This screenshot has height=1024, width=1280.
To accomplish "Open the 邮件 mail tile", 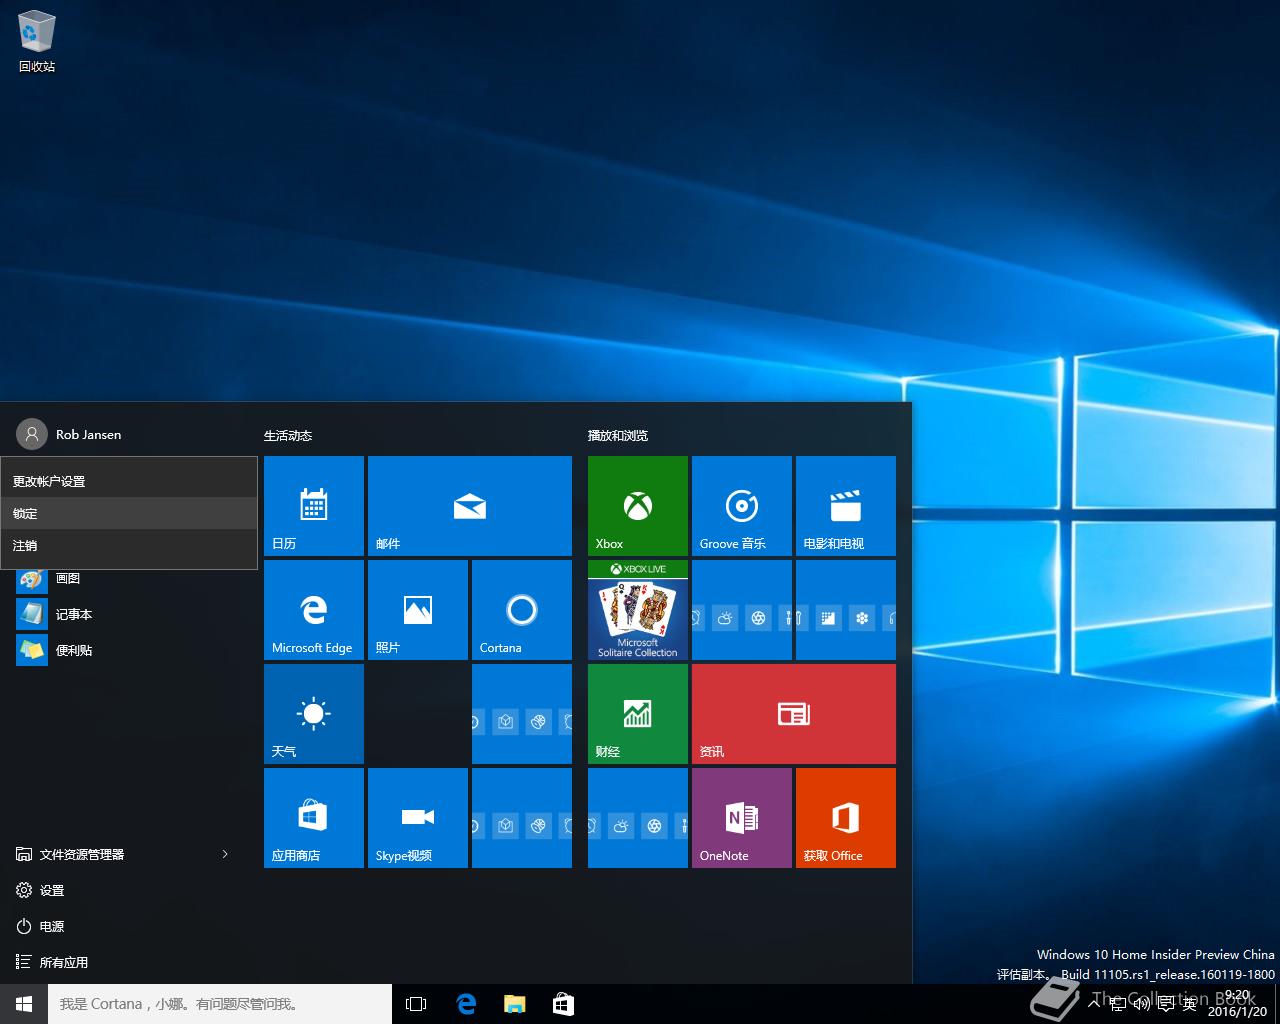I will pyautogui.click(x=470, y=506).
